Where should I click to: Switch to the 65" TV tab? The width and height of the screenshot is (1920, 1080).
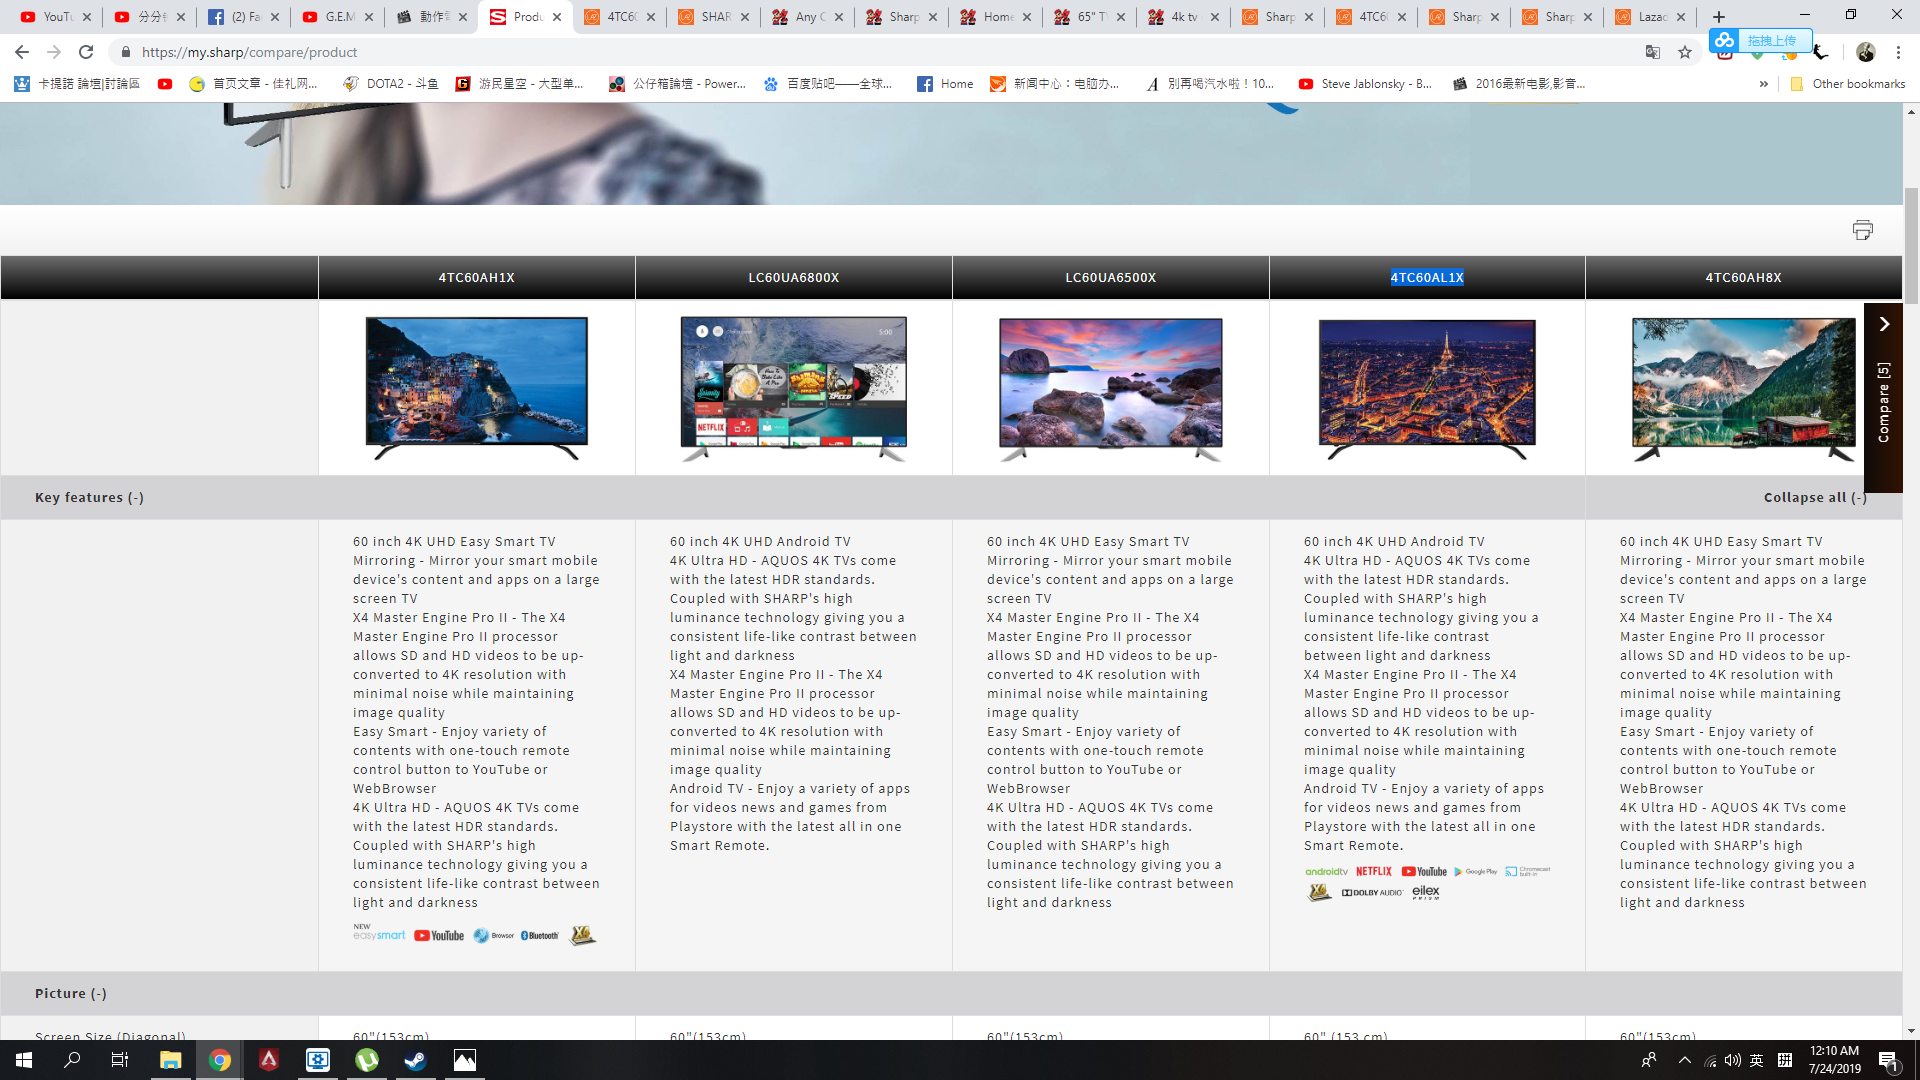1089,17
